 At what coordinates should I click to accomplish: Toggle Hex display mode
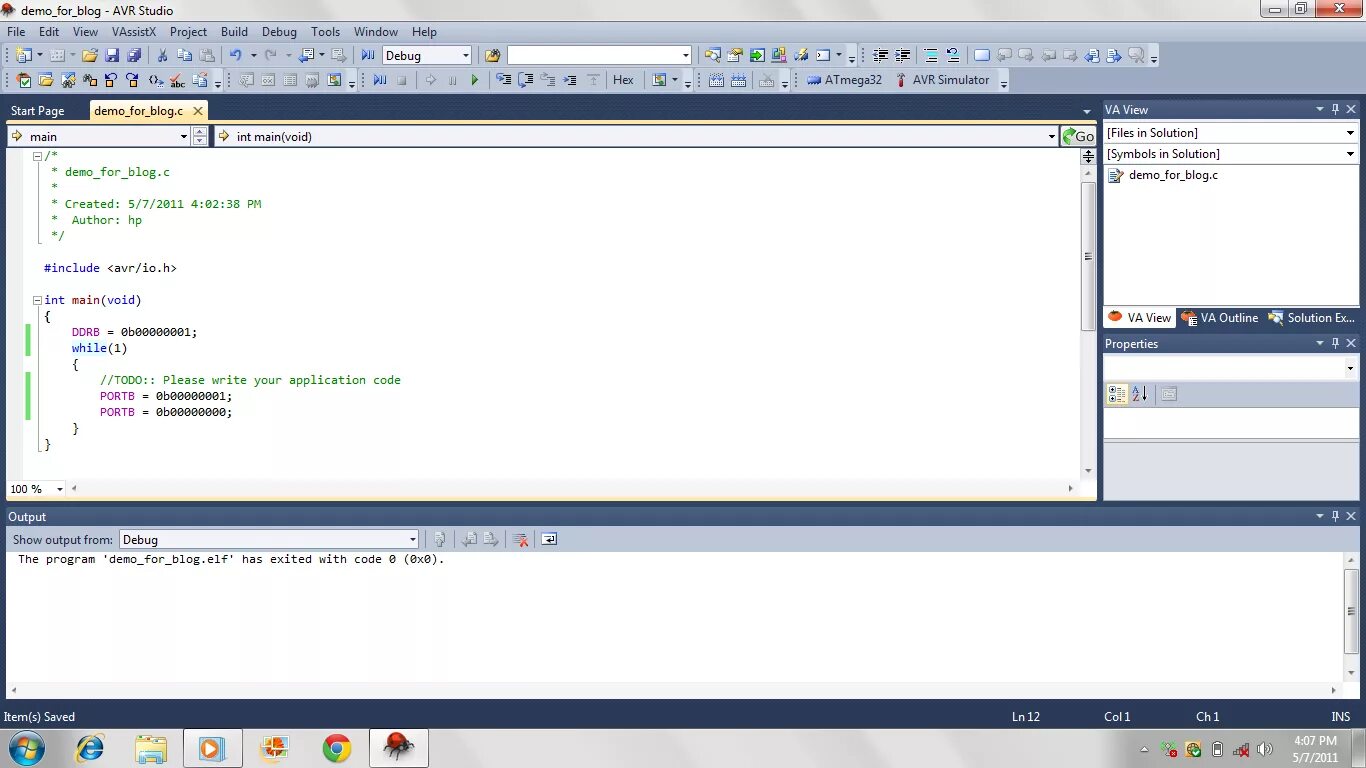623,80
